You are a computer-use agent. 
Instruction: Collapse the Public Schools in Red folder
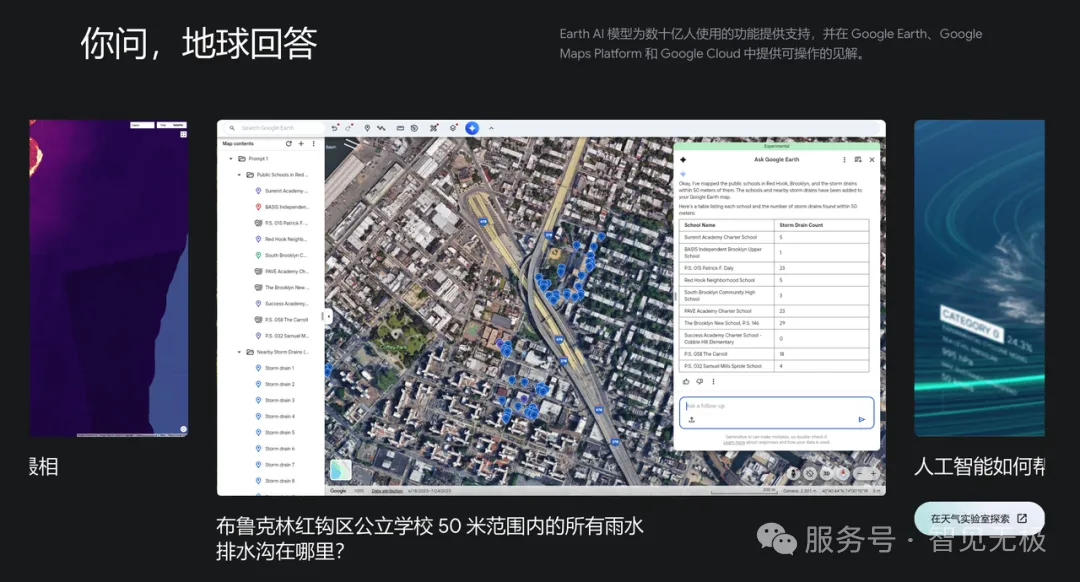point(239,175)
